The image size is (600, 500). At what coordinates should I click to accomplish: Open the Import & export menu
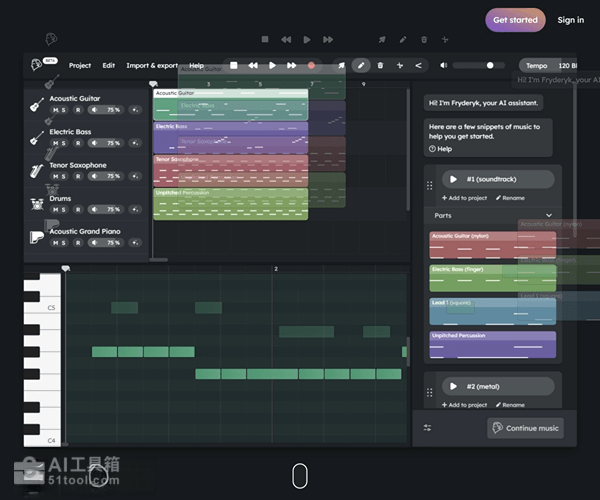(x=152, y=65)
